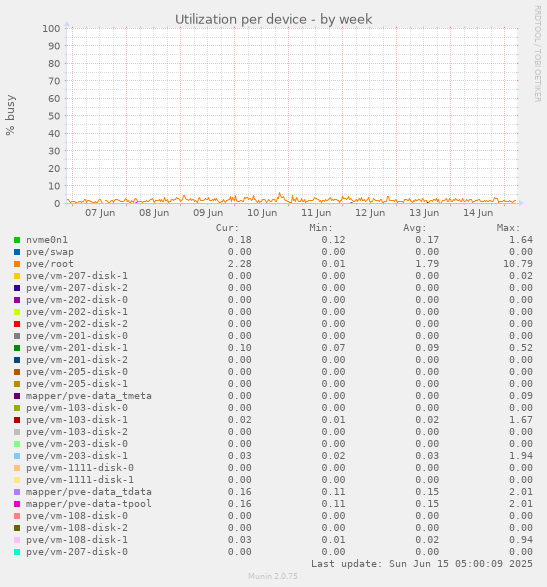Click pve/vm-201-disk-1 max value 0.52
This screenshot has height=587, width=547.
click(x=521, y=347)
